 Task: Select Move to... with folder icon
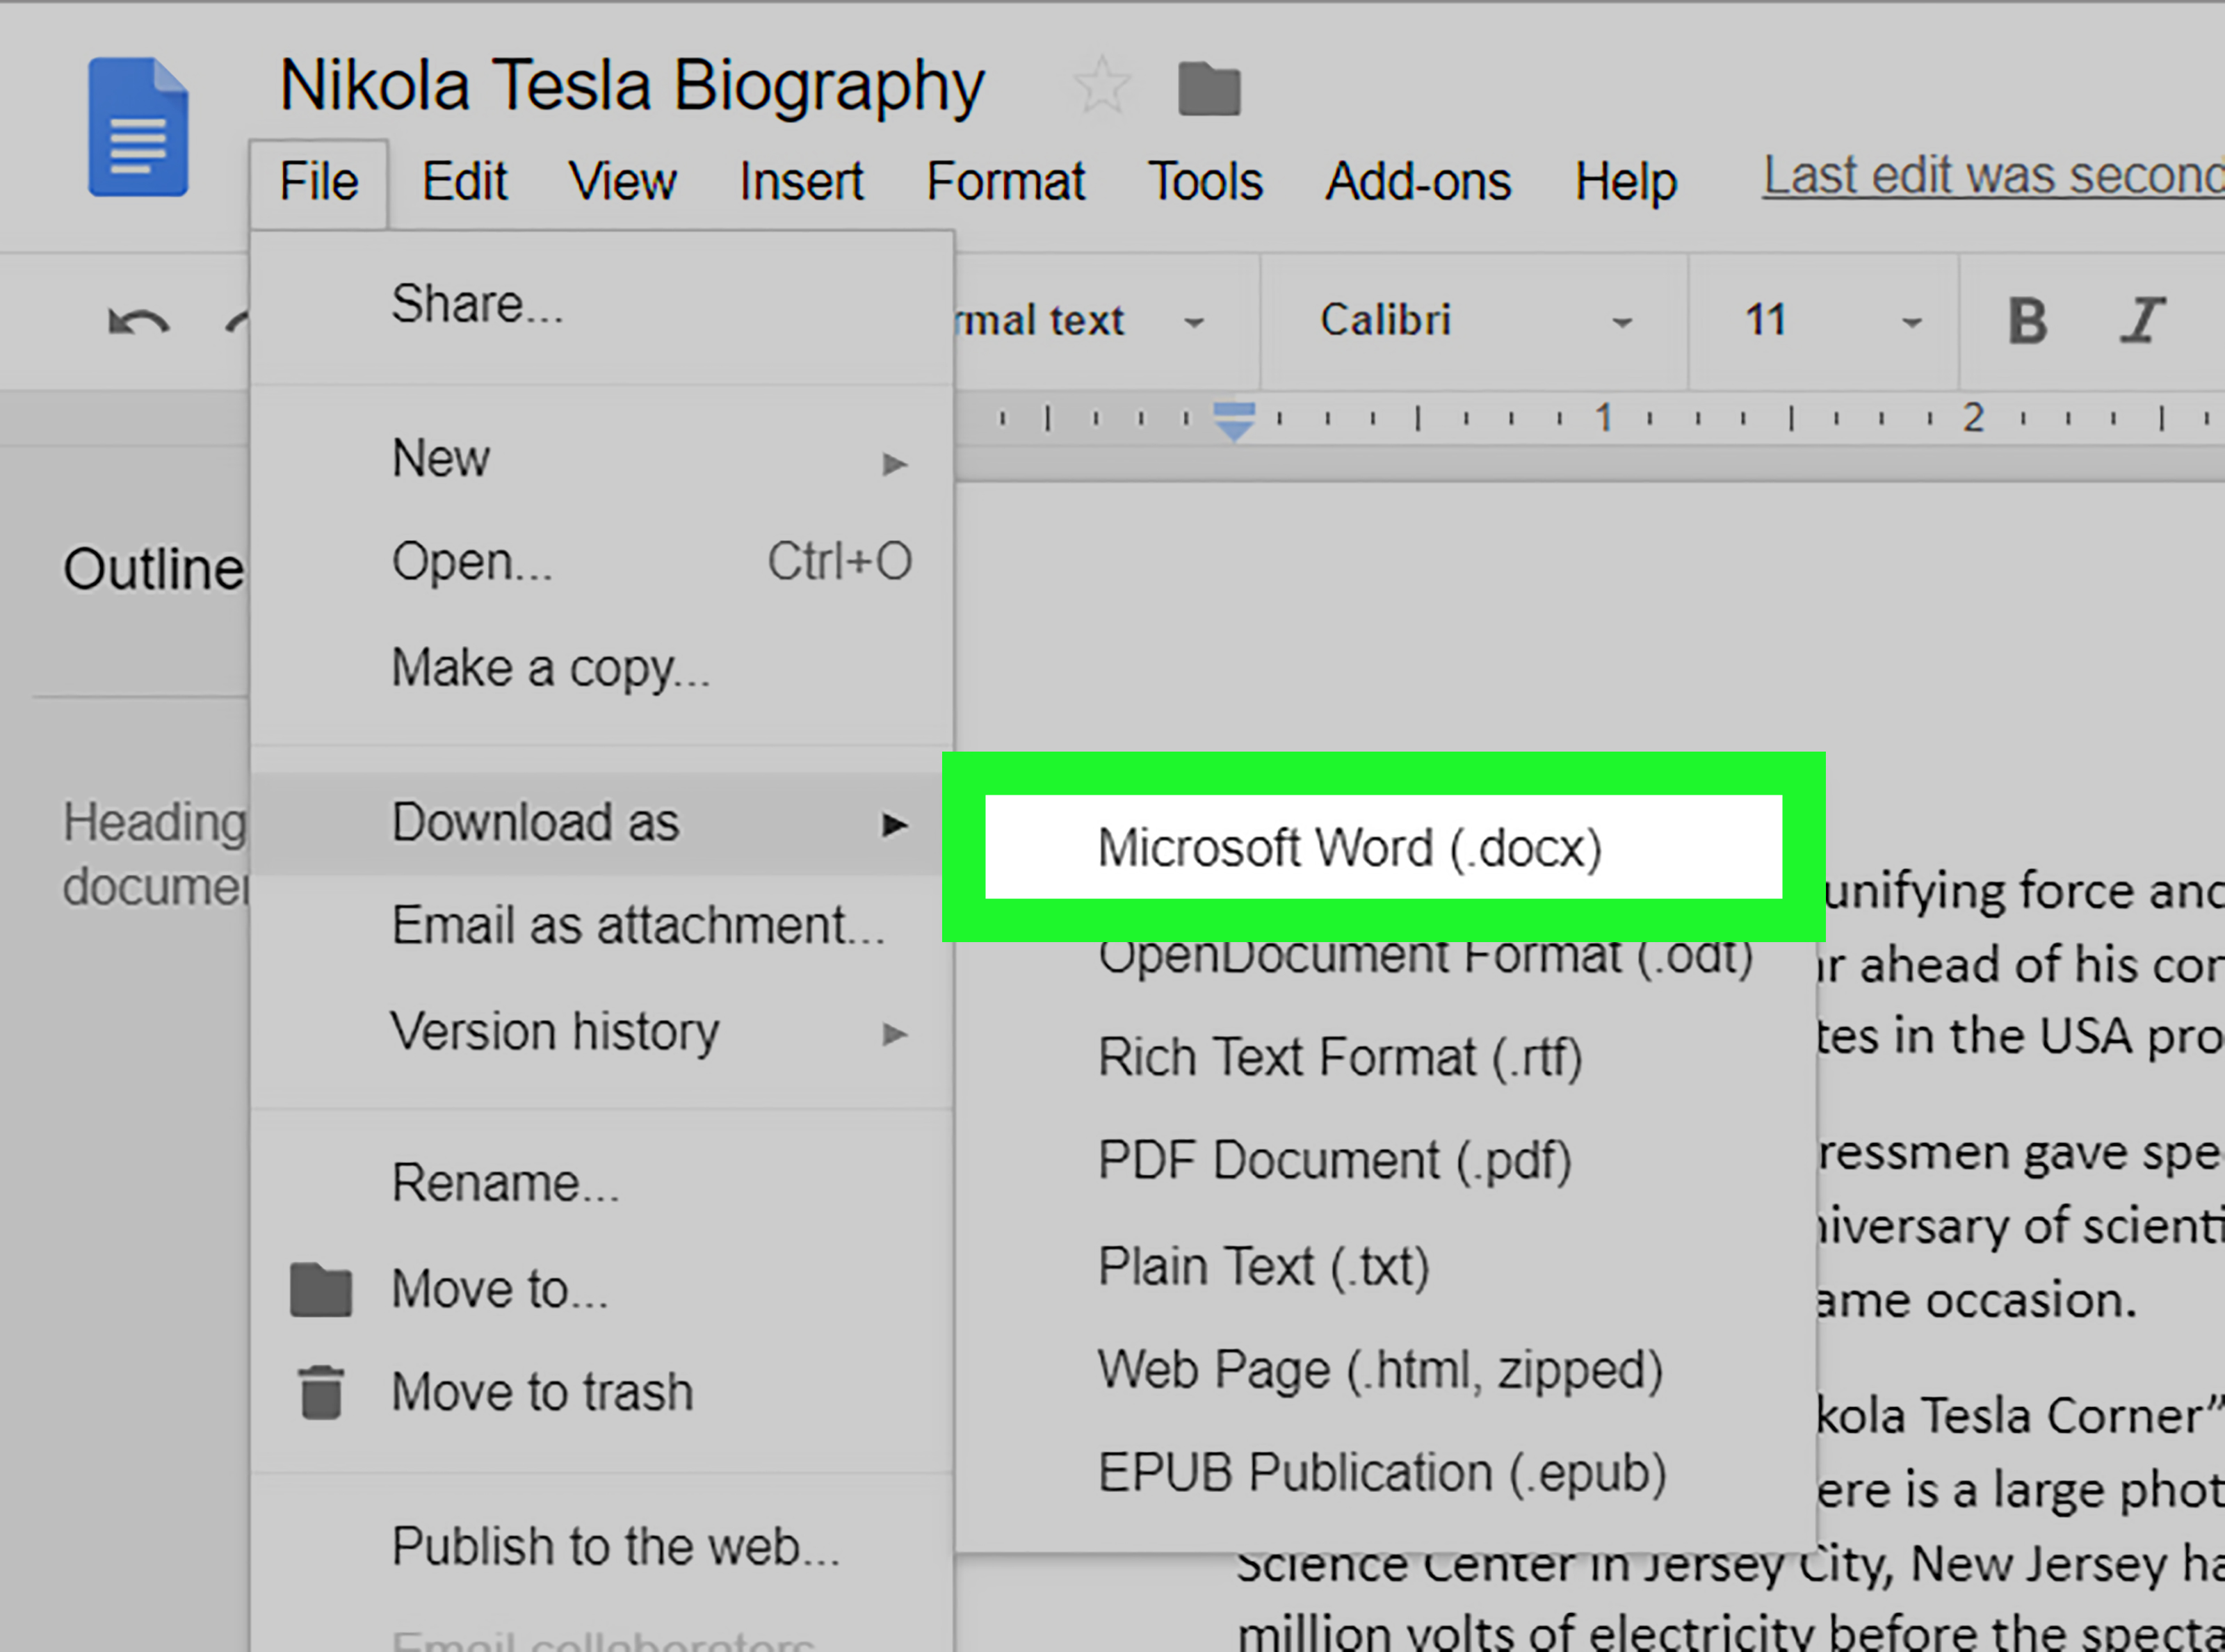(x=602, y=1289)
